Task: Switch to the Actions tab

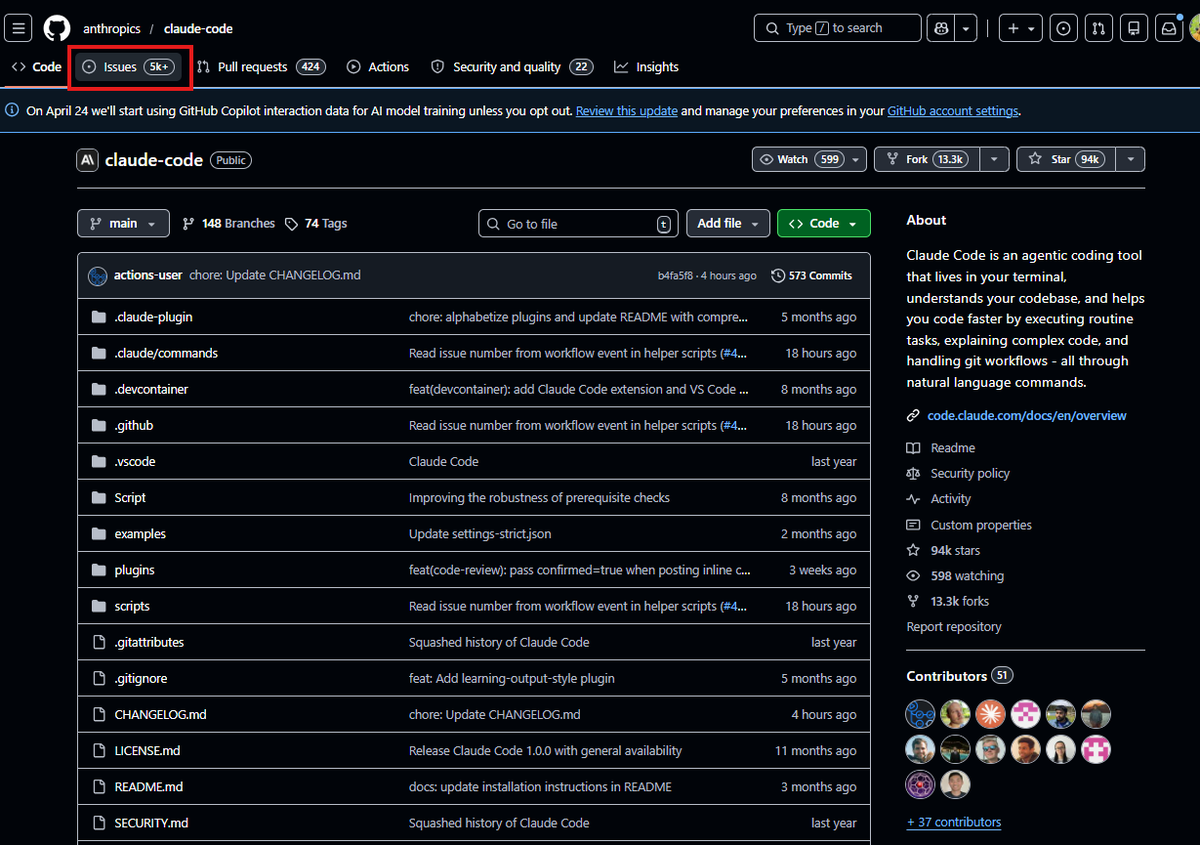Action: coord(378,67)
